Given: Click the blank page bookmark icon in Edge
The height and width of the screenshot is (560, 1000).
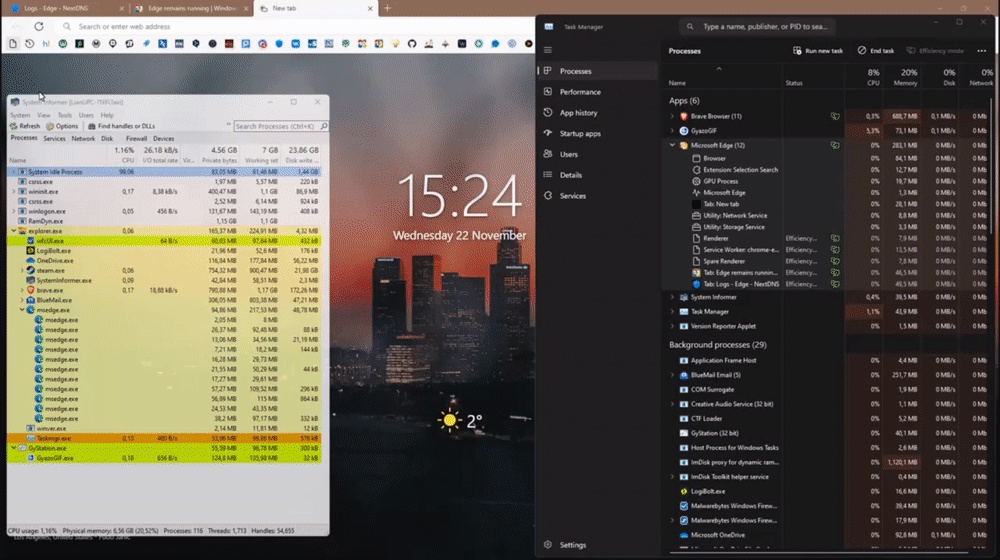Looking at the screenshot, I should (13, 43).
